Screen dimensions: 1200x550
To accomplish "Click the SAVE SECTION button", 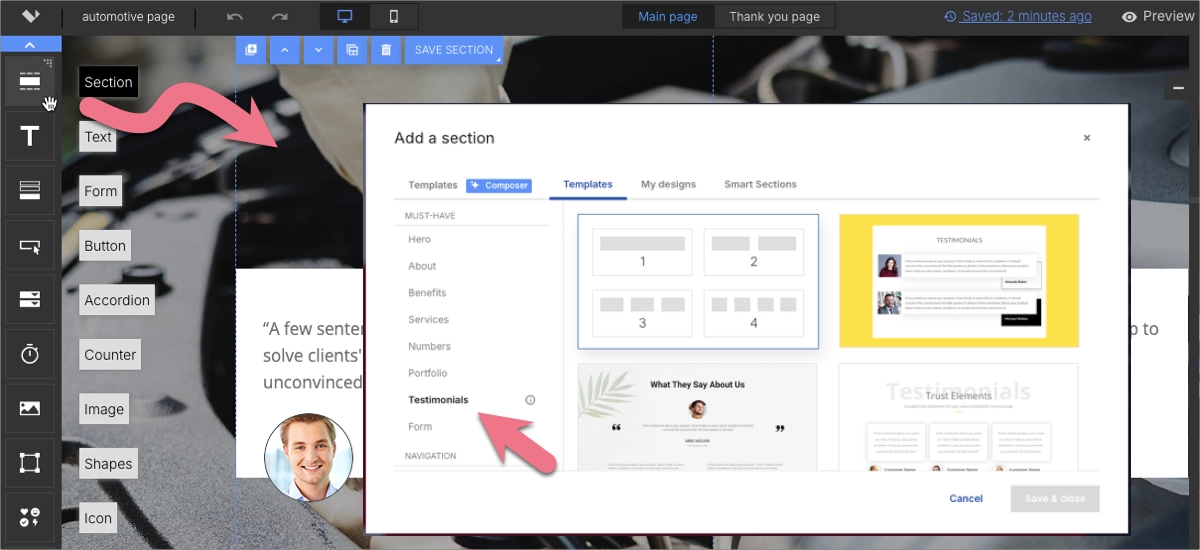I will coord(454,50).
